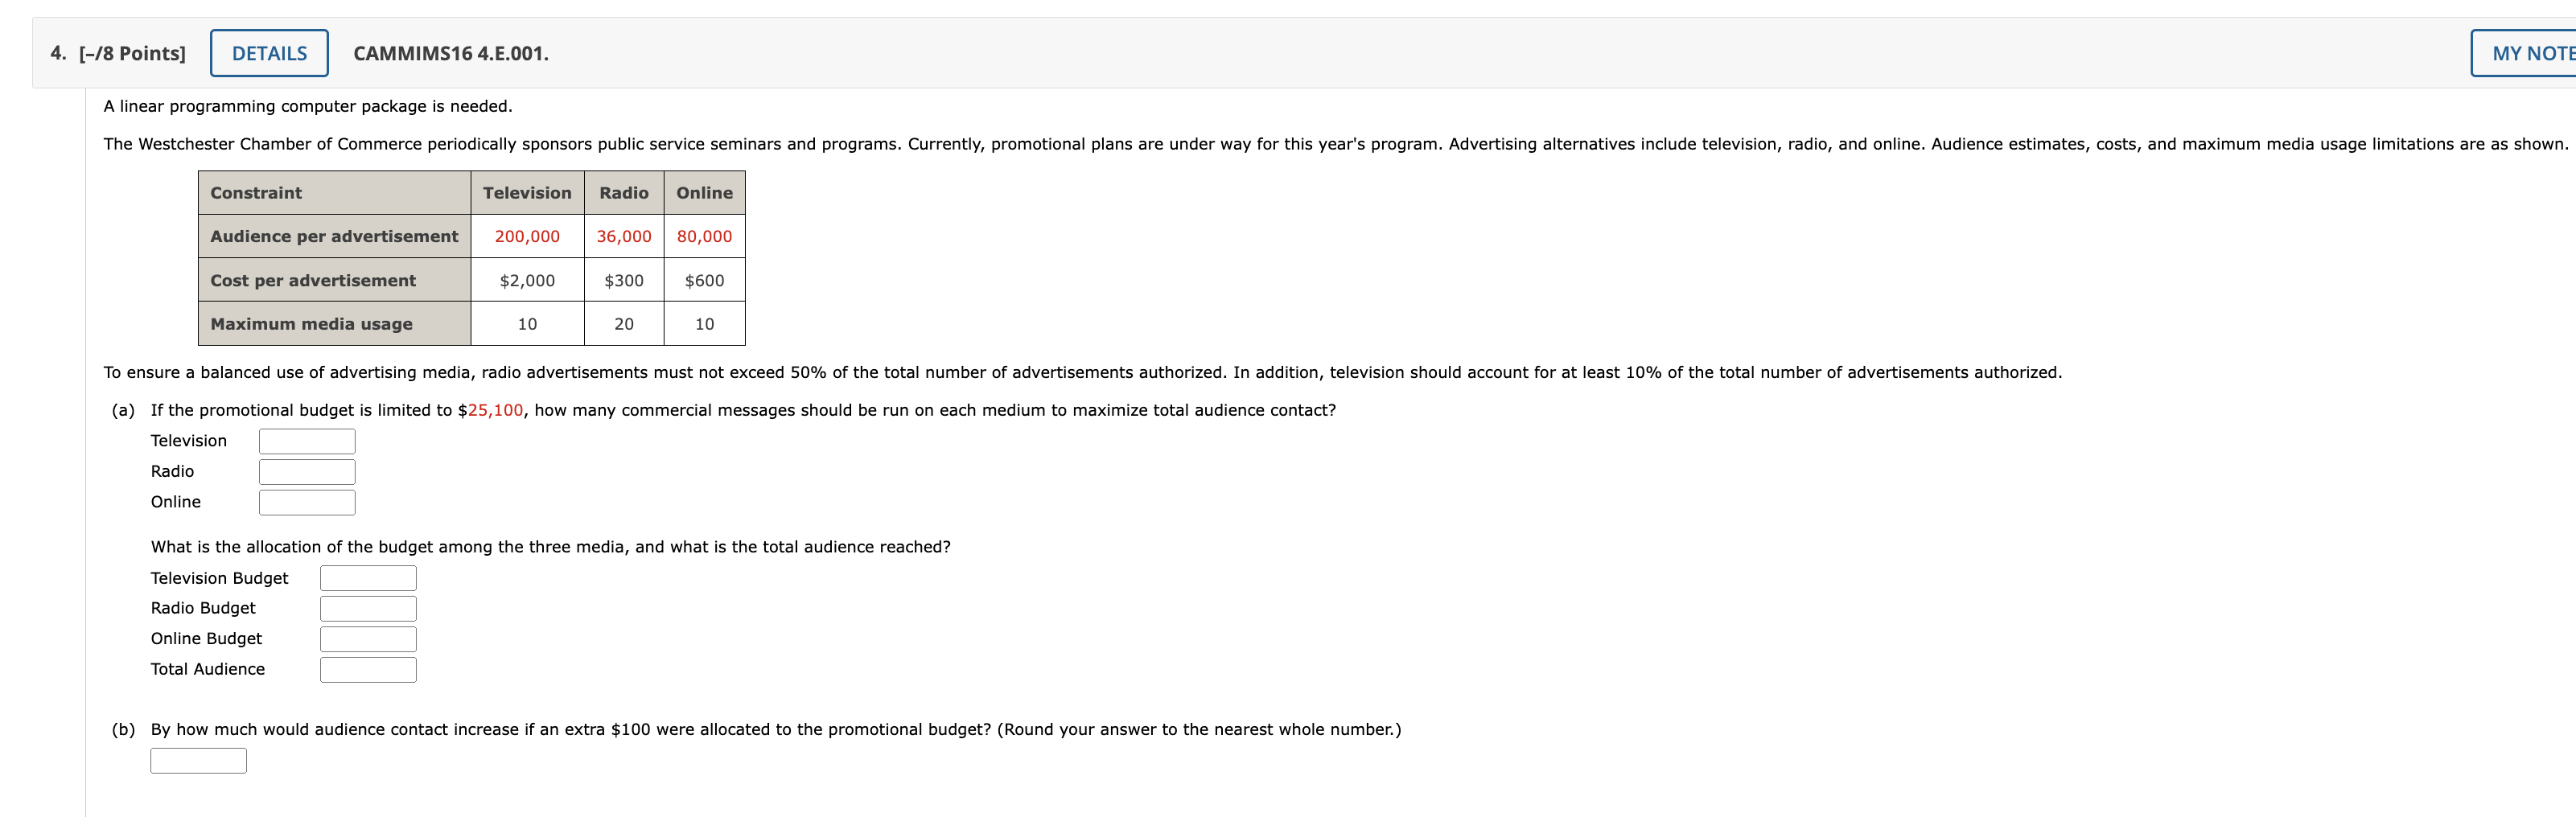Click the Radio Budget input field
Screen dimensions: 2576x817
367,607
